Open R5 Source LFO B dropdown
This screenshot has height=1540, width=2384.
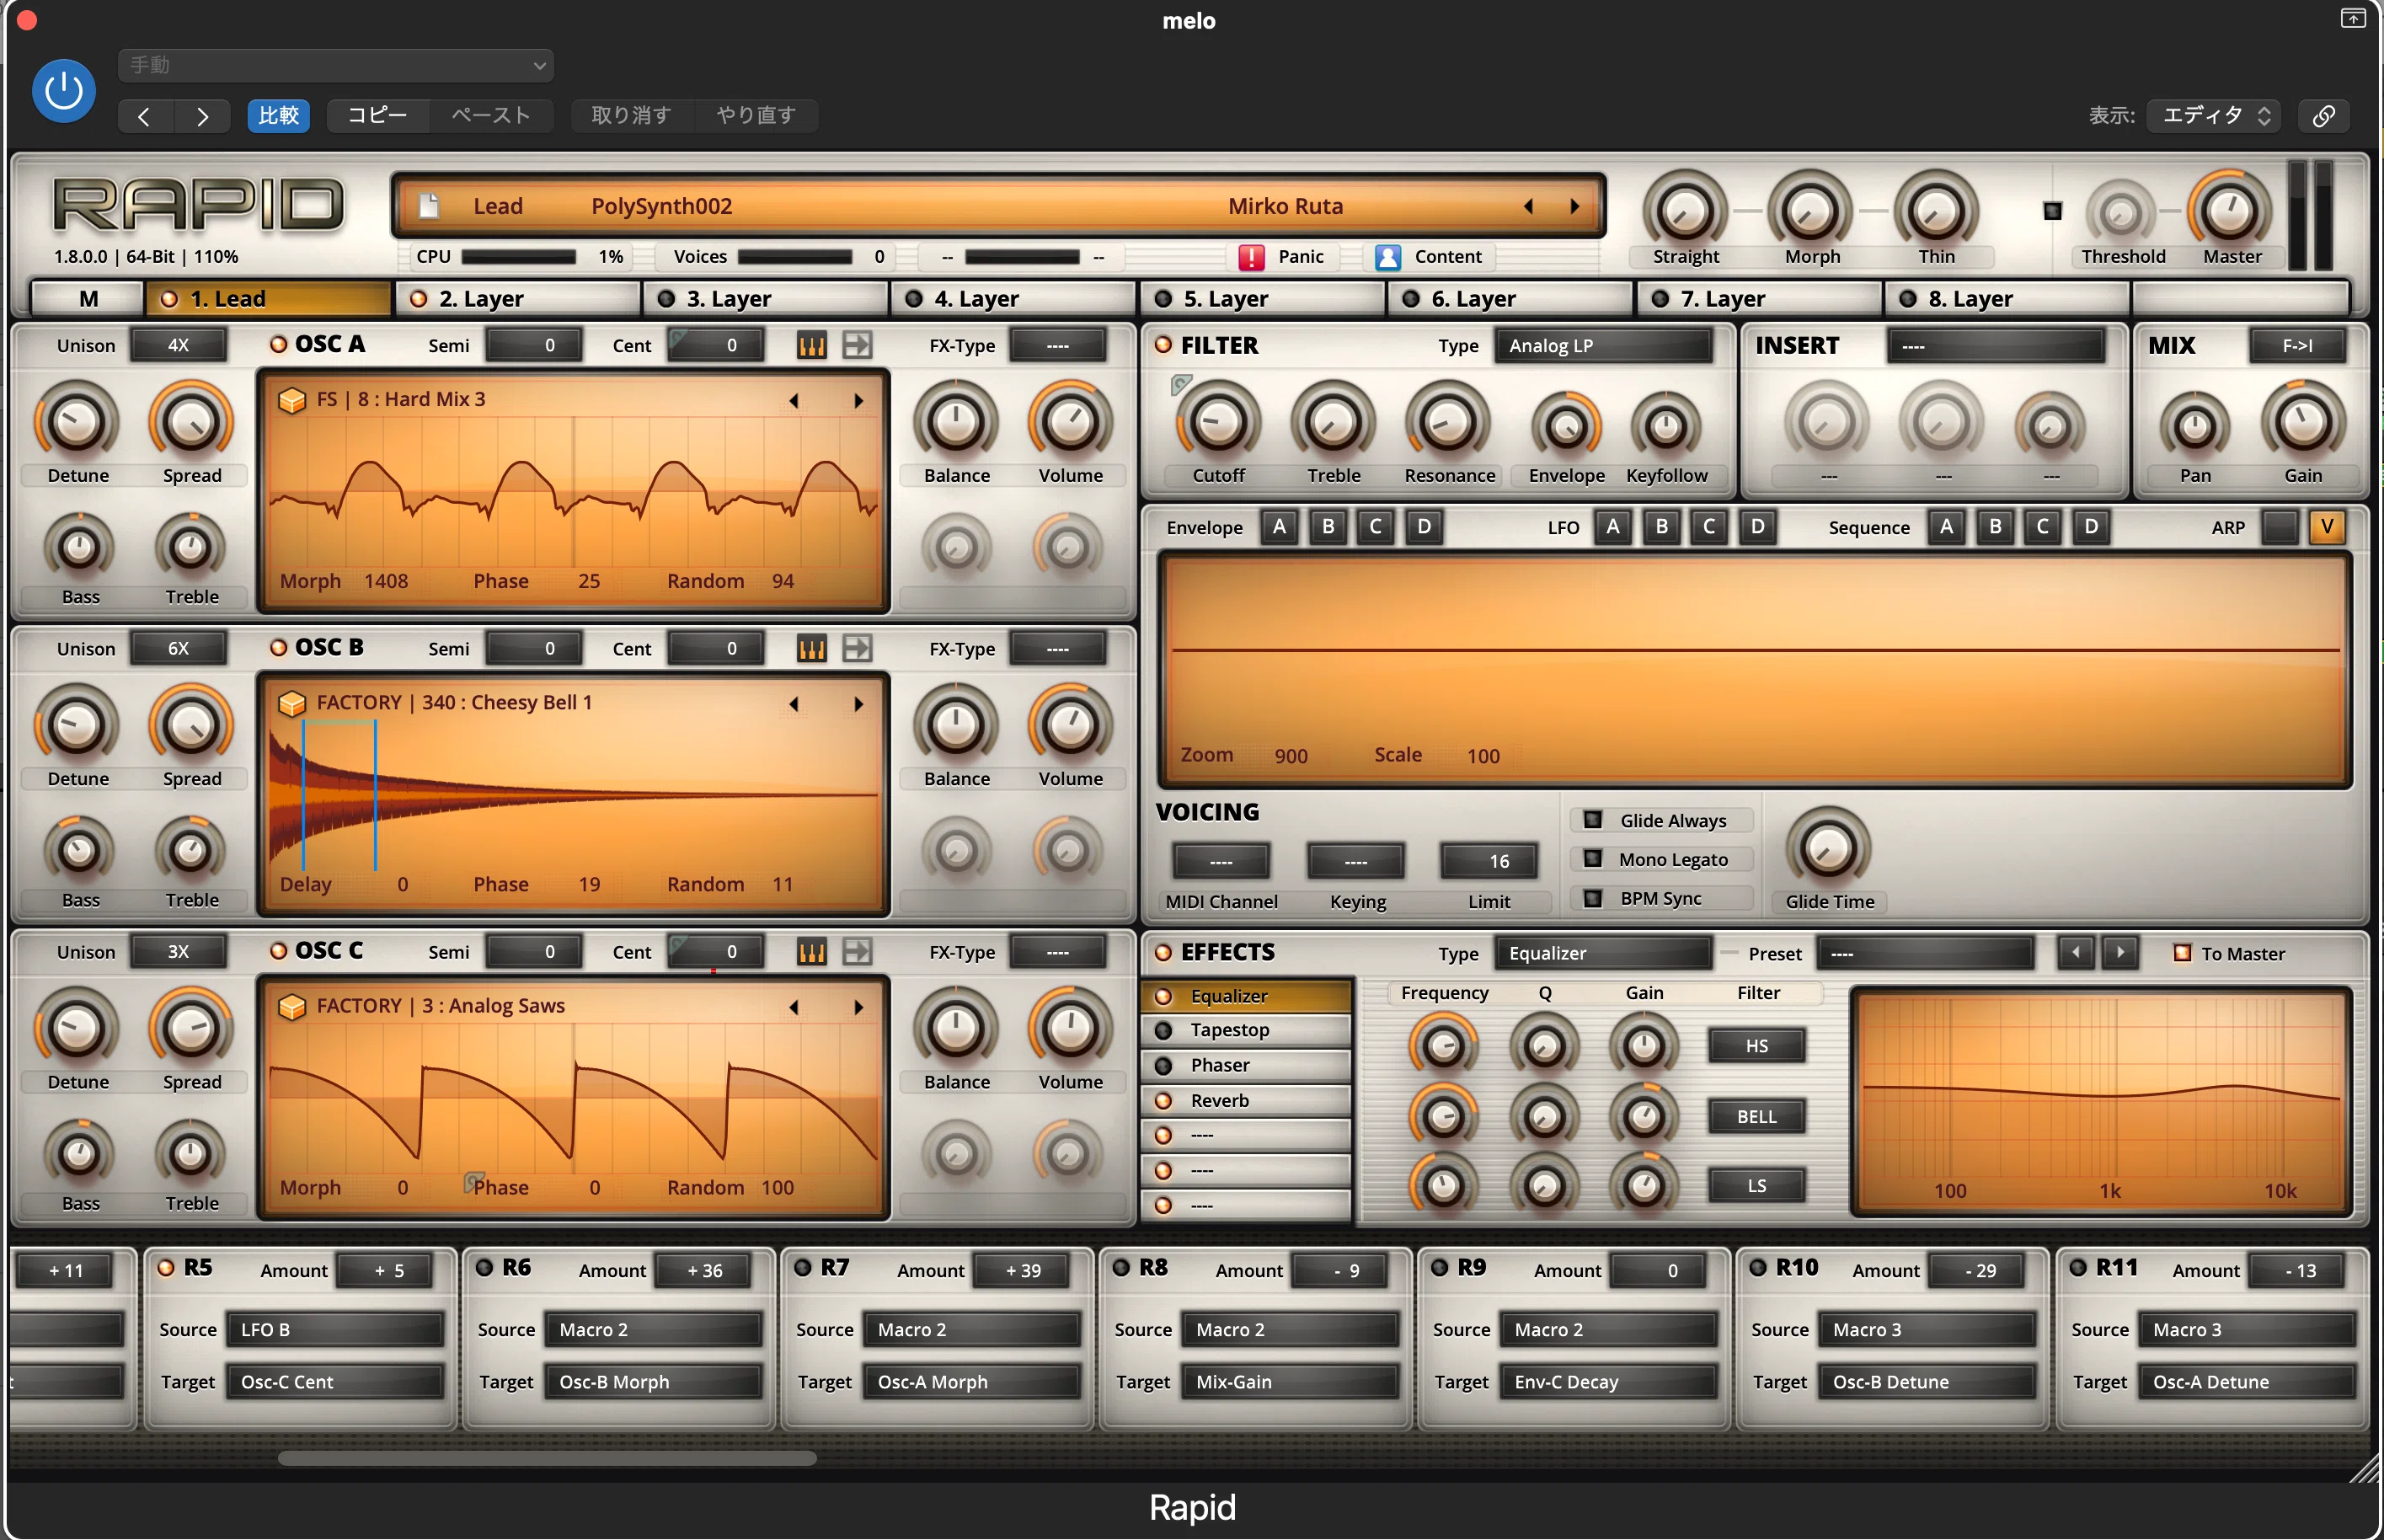335,1329
